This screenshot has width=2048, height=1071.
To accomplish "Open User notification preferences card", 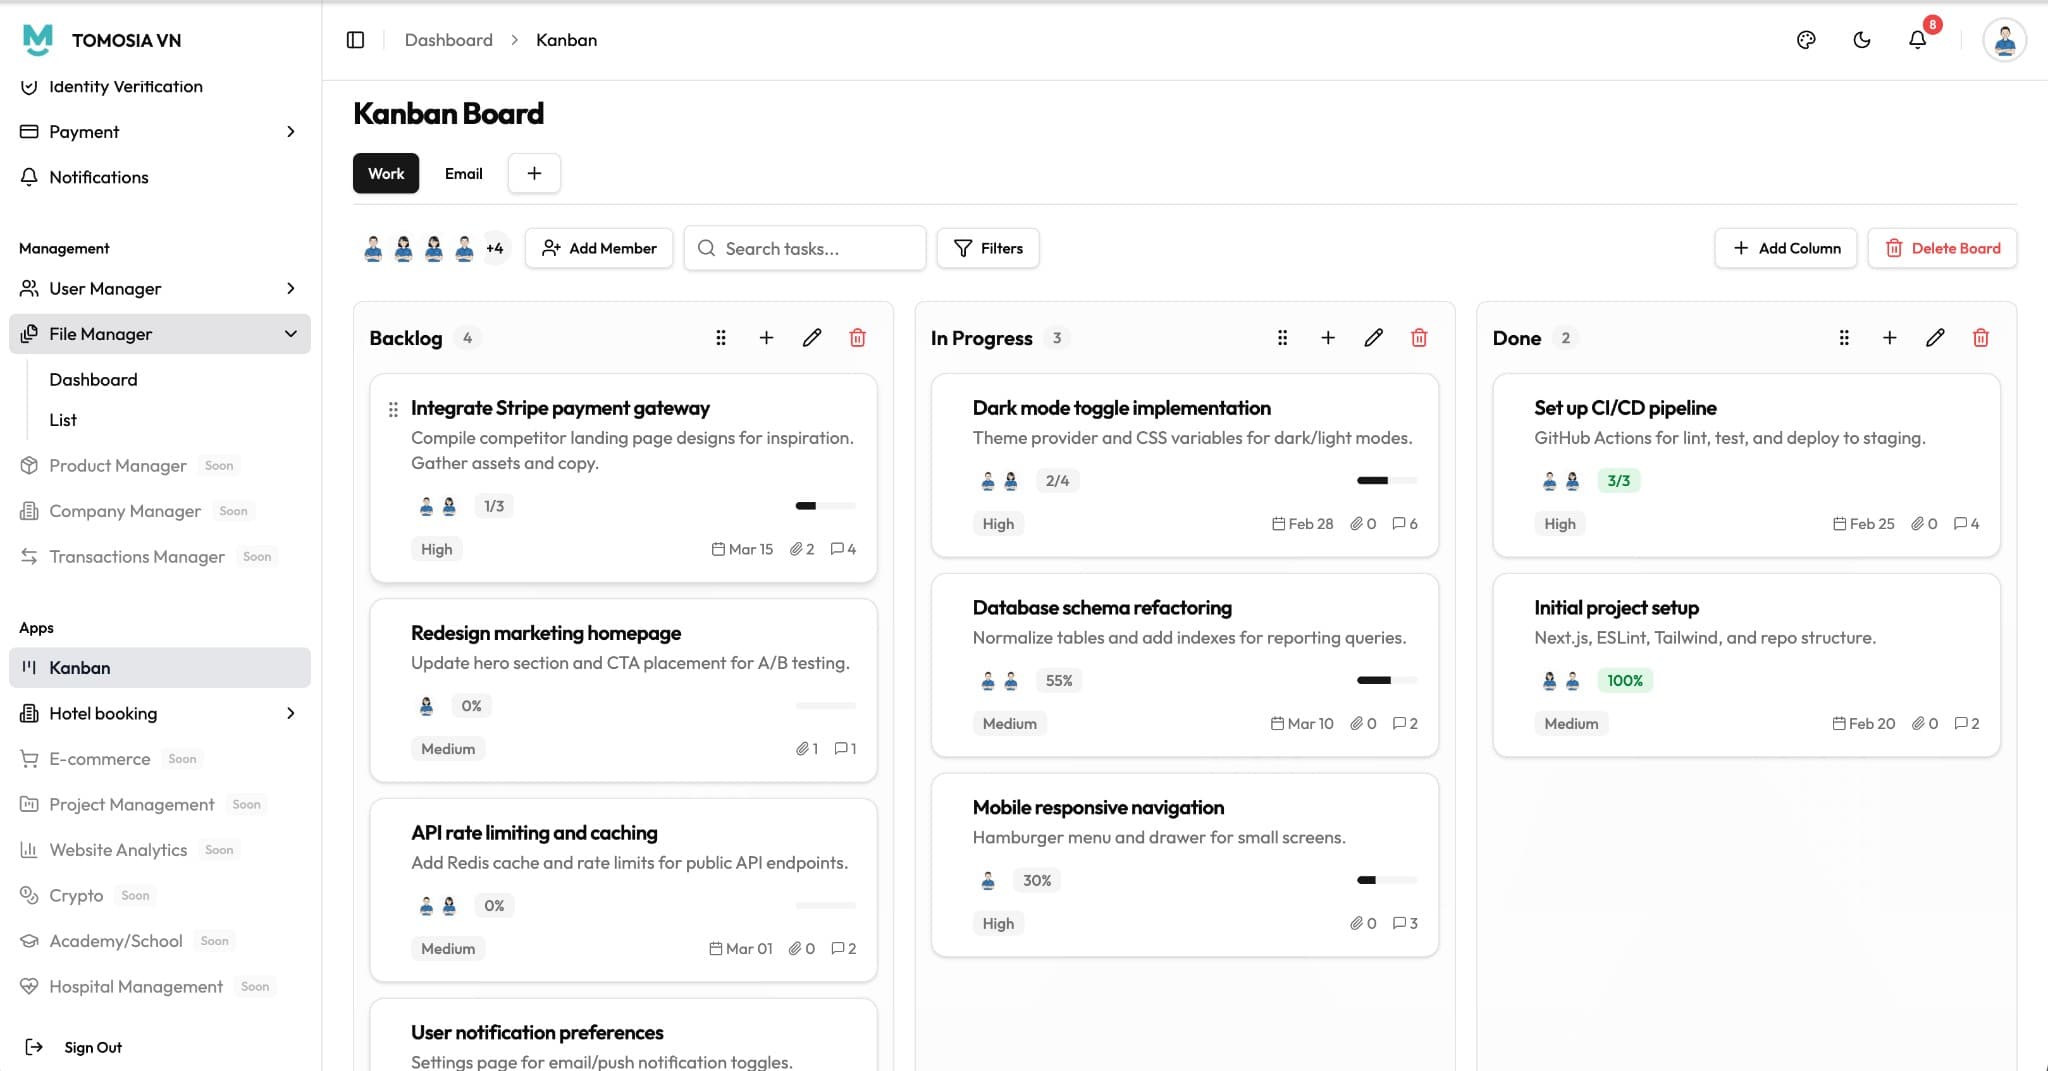I will (x=623, y=1035).
